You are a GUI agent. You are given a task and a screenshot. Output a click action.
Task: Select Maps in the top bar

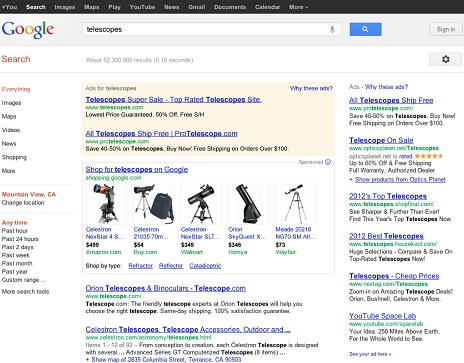(92, 7)
